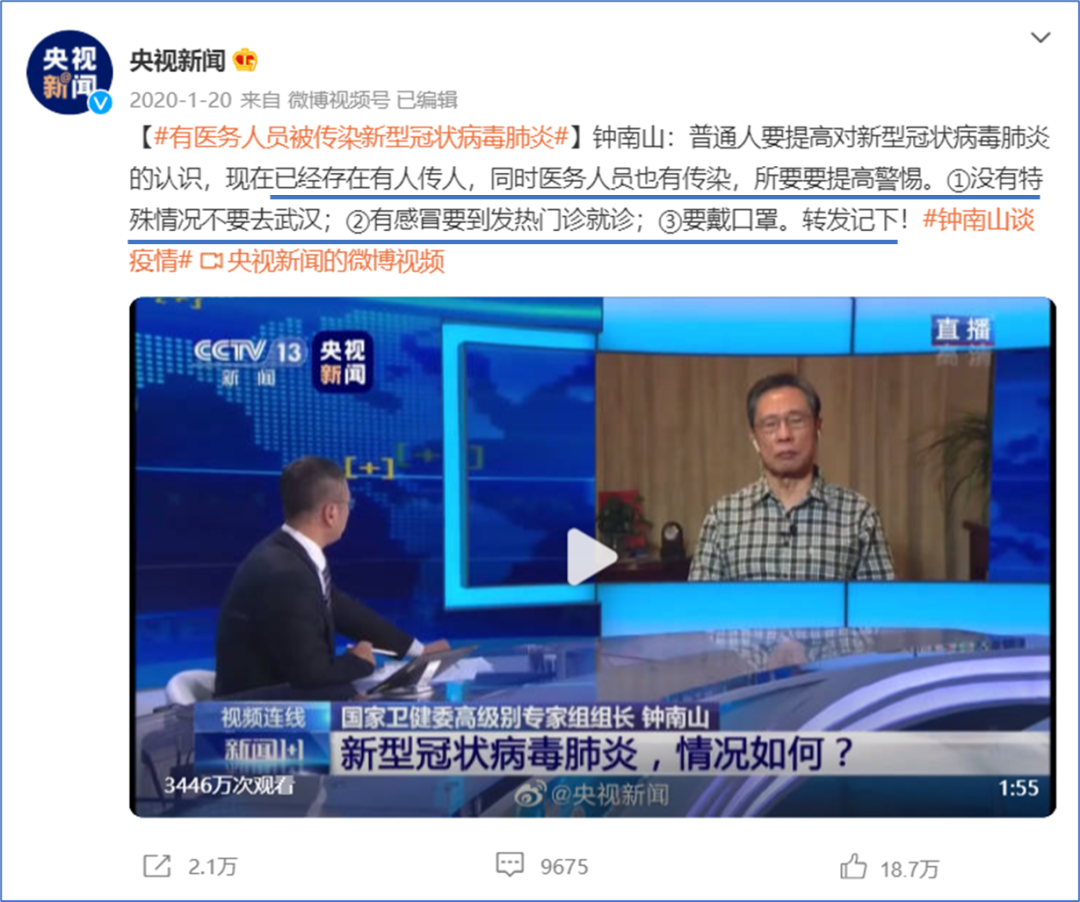Click the comment bubble icon
Screen dimensions: 1080x902
pyautogui.click(x=510, y=865)
